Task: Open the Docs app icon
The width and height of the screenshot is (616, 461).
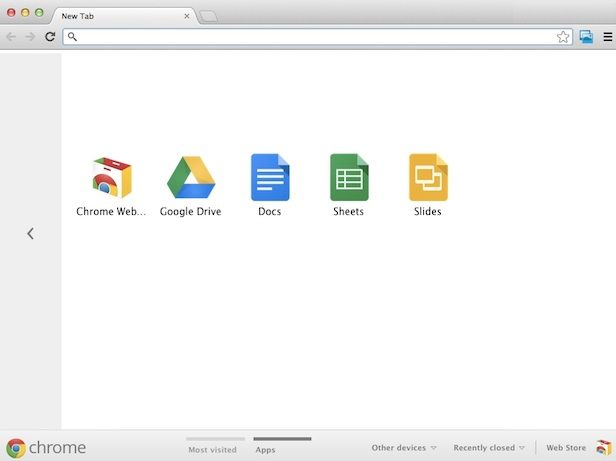Action: (270, 177)
